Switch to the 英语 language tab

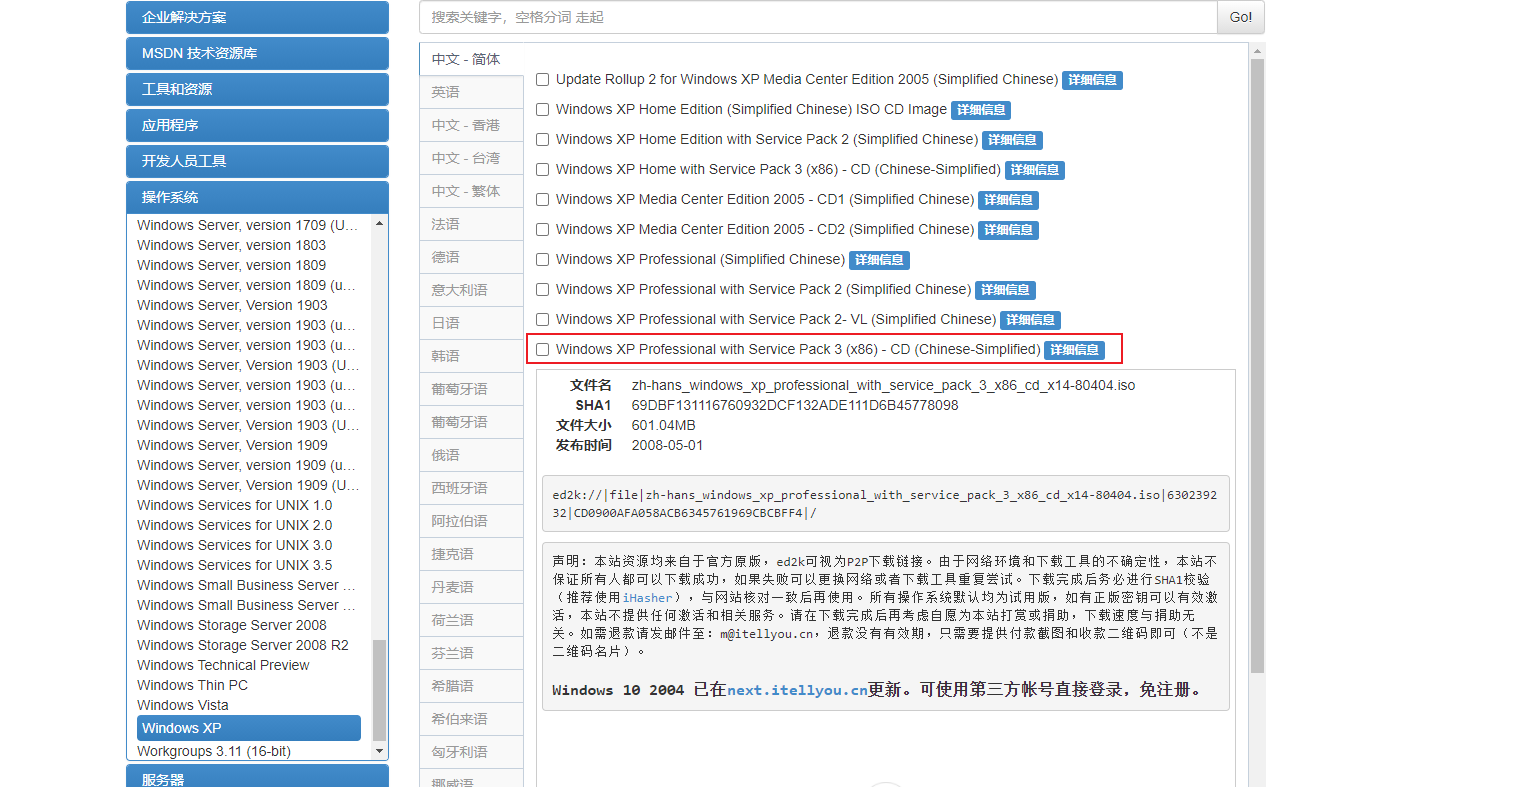point(471,92)
